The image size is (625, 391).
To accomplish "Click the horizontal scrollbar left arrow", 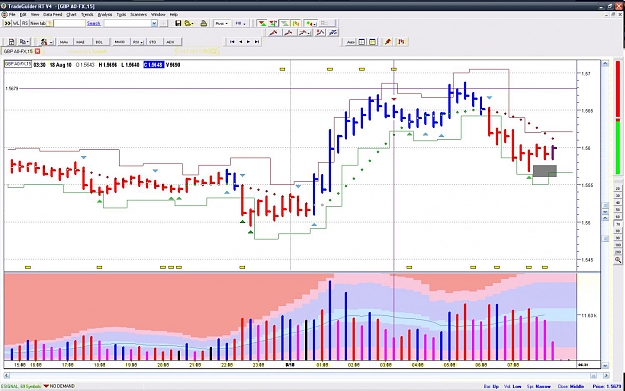I will pos(6,375).
